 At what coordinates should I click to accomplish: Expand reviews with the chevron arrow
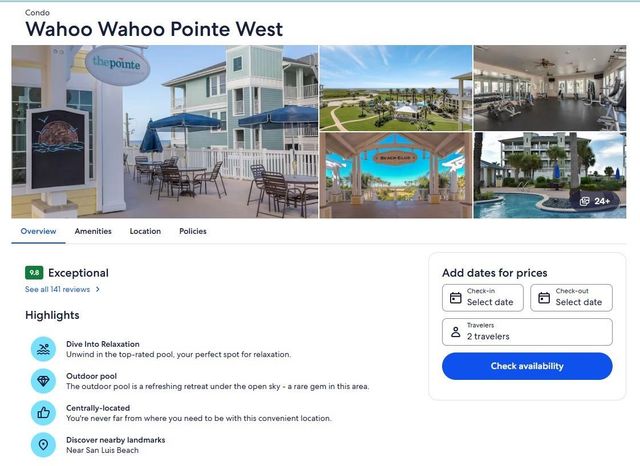pos(98,289)
